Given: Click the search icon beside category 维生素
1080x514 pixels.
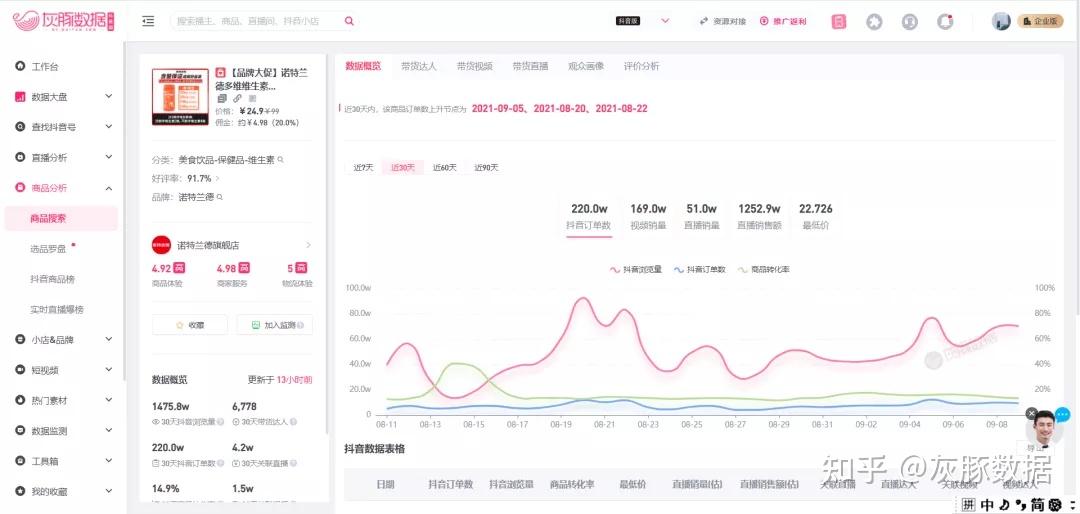Looking at the screenshot, I should 280,160.
